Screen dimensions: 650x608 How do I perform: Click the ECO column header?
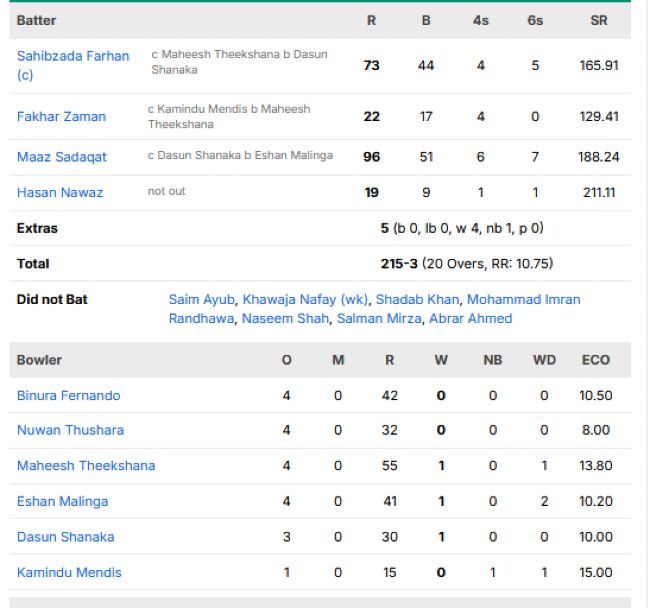[596, 360]
